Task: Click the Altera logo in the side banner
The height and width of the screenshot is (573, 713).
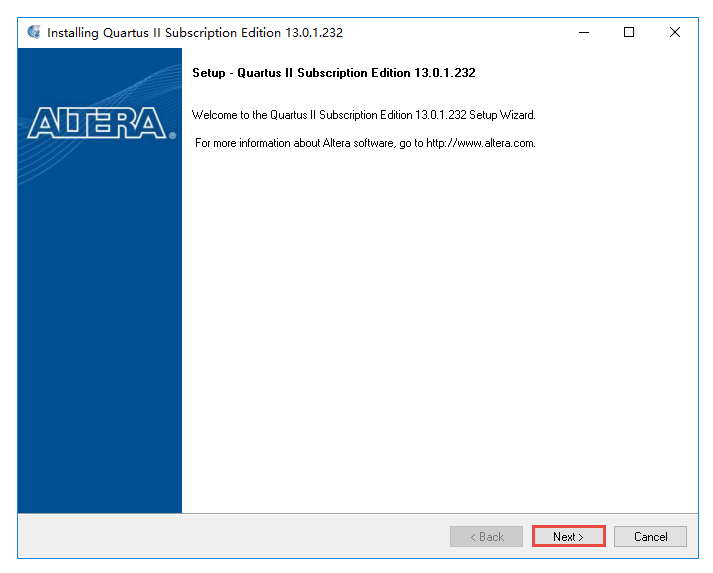Action: [x=101, y=123]
